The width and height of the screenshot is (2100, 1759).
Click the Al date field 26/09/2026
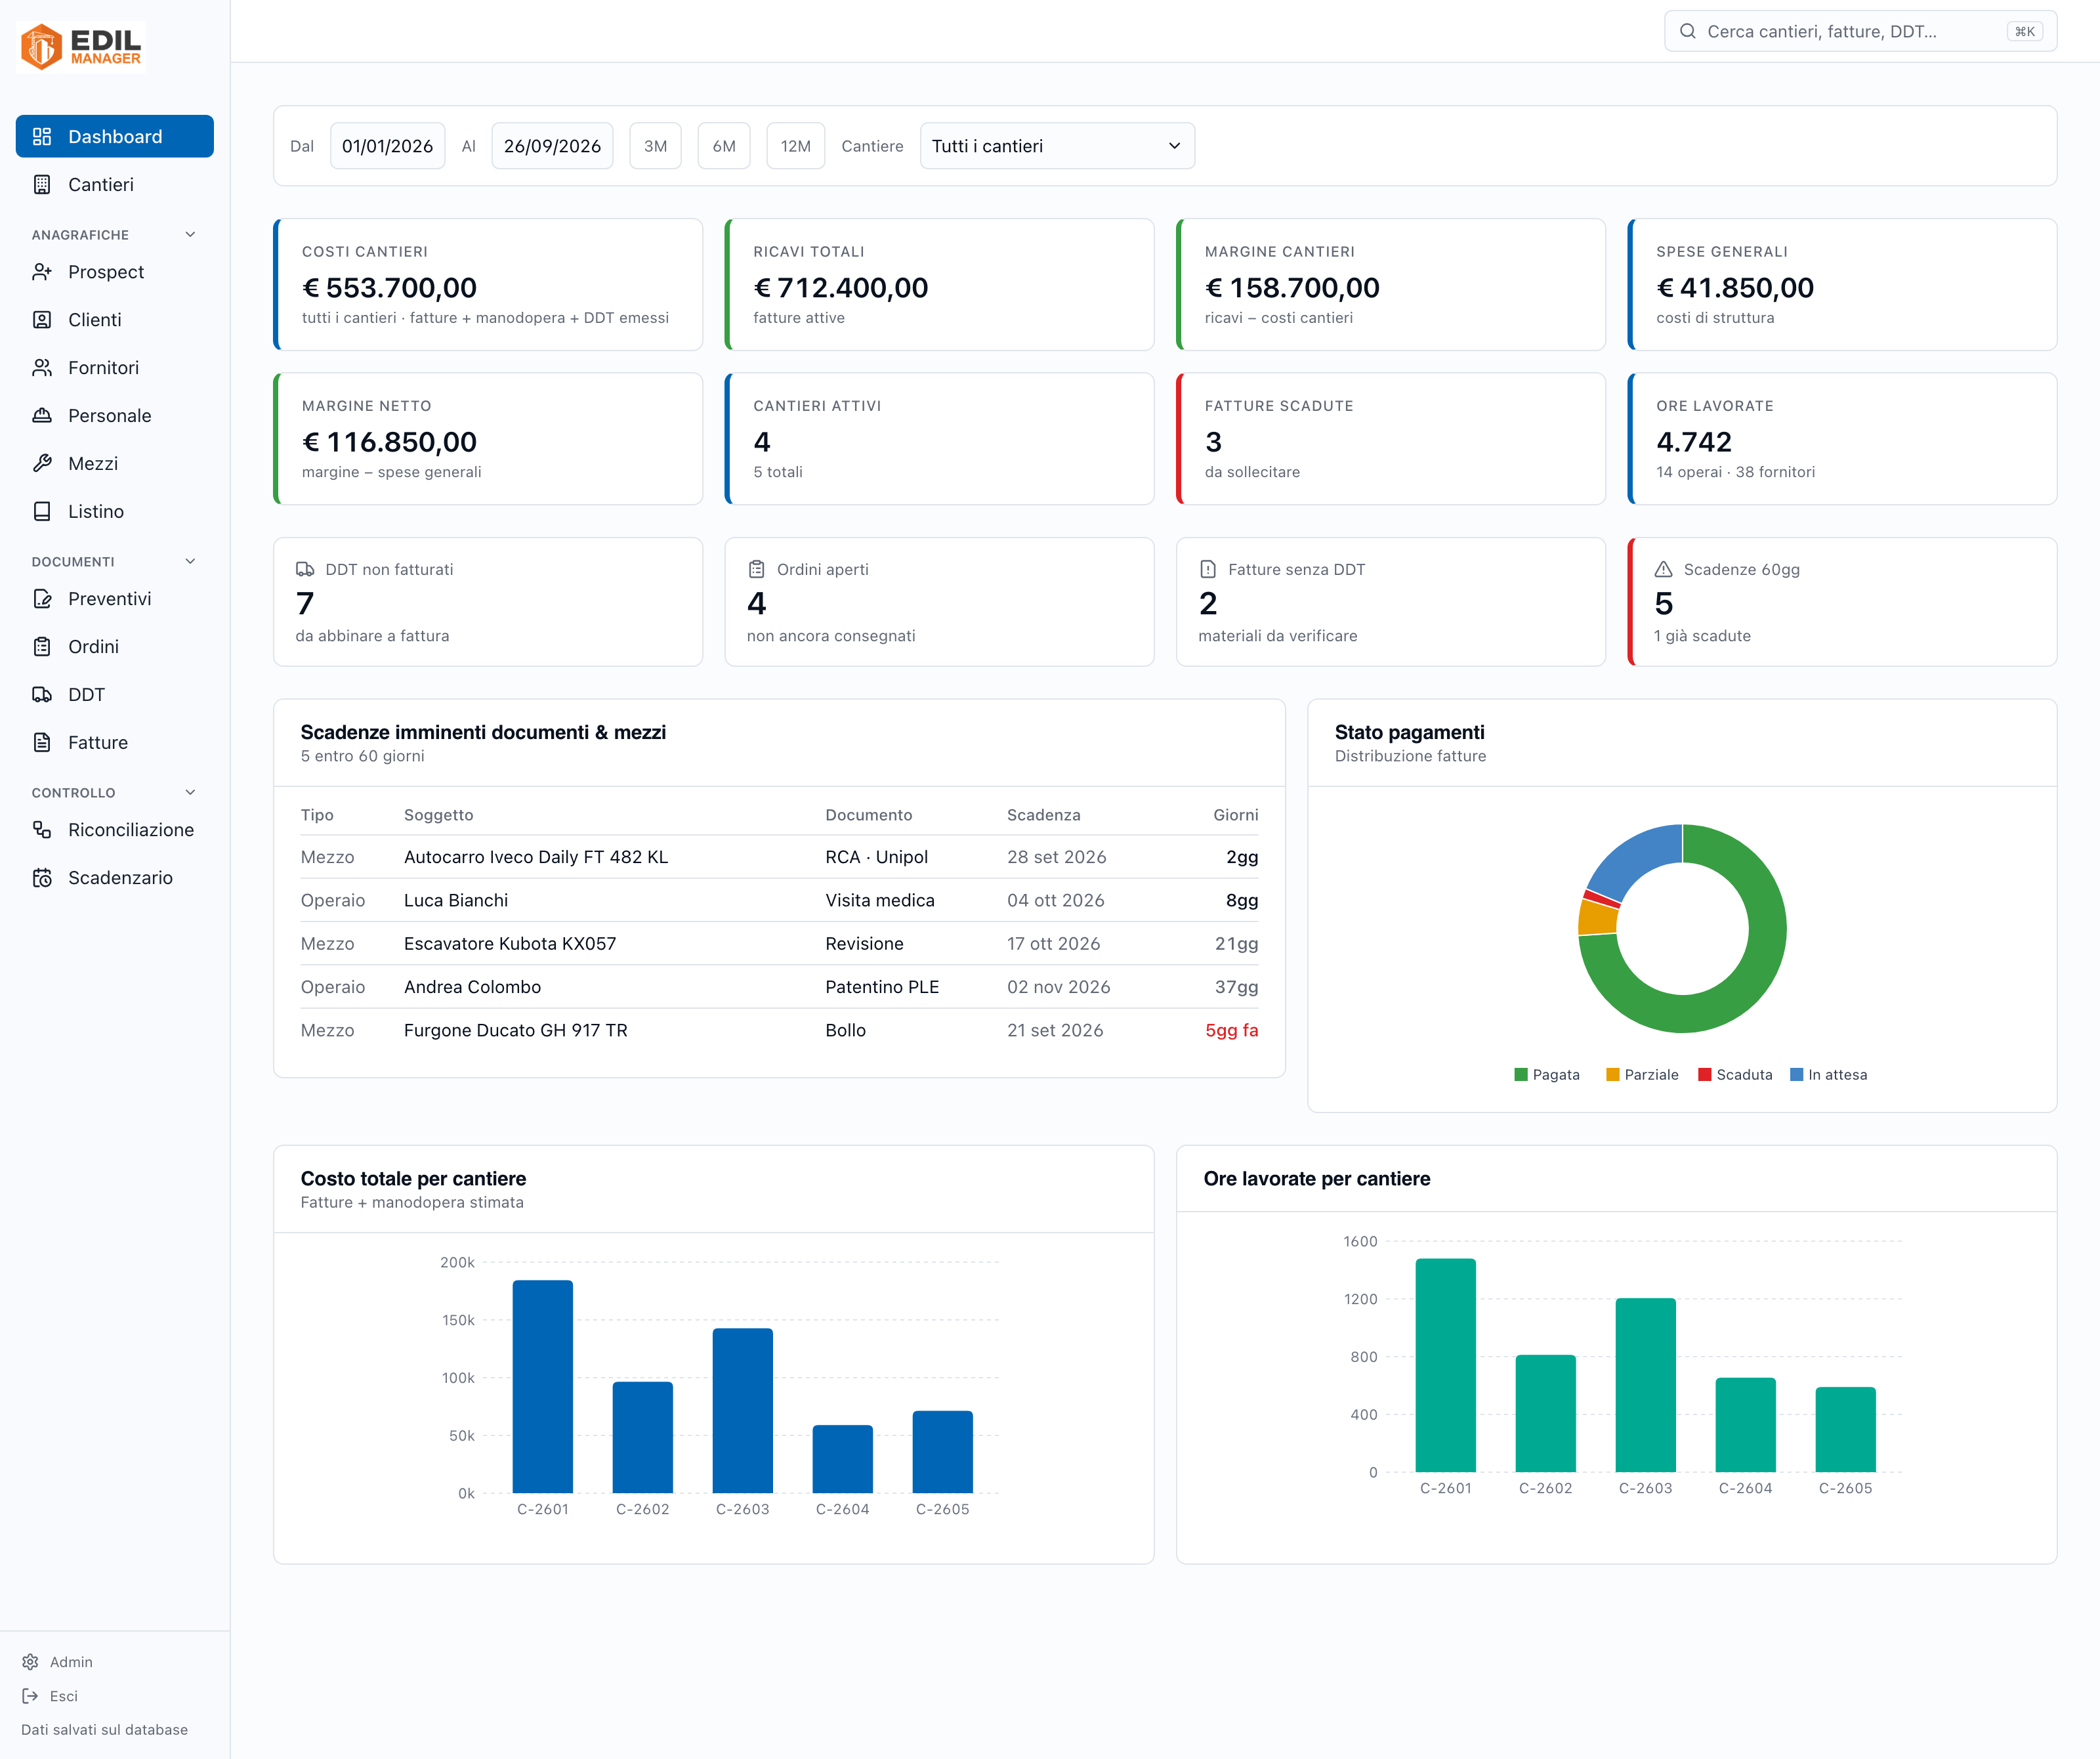pyautogui.click(x=552, y=146)
